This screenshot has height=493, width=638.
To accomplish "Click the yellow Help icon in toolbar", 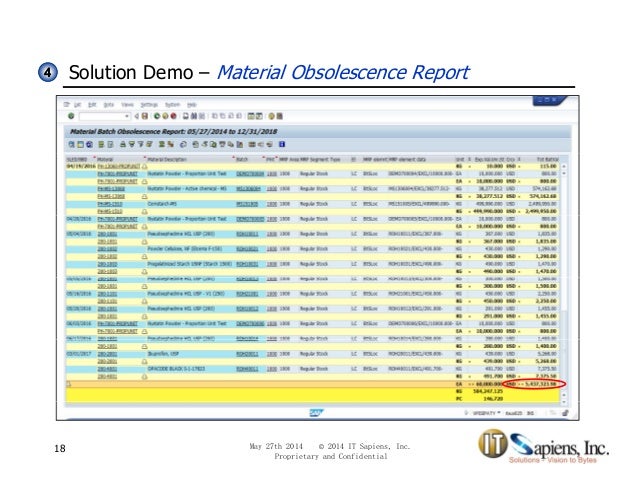I will 271,116.
